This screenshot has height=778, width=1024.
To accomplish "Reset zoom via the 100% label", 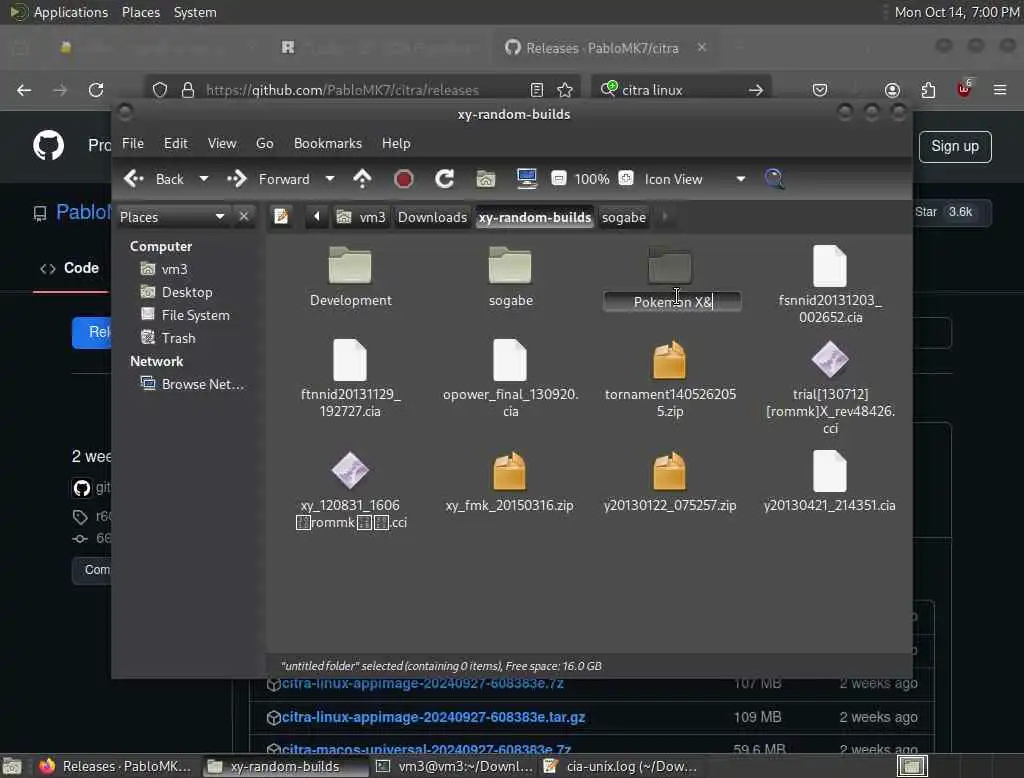I will [x=592, y=179].
